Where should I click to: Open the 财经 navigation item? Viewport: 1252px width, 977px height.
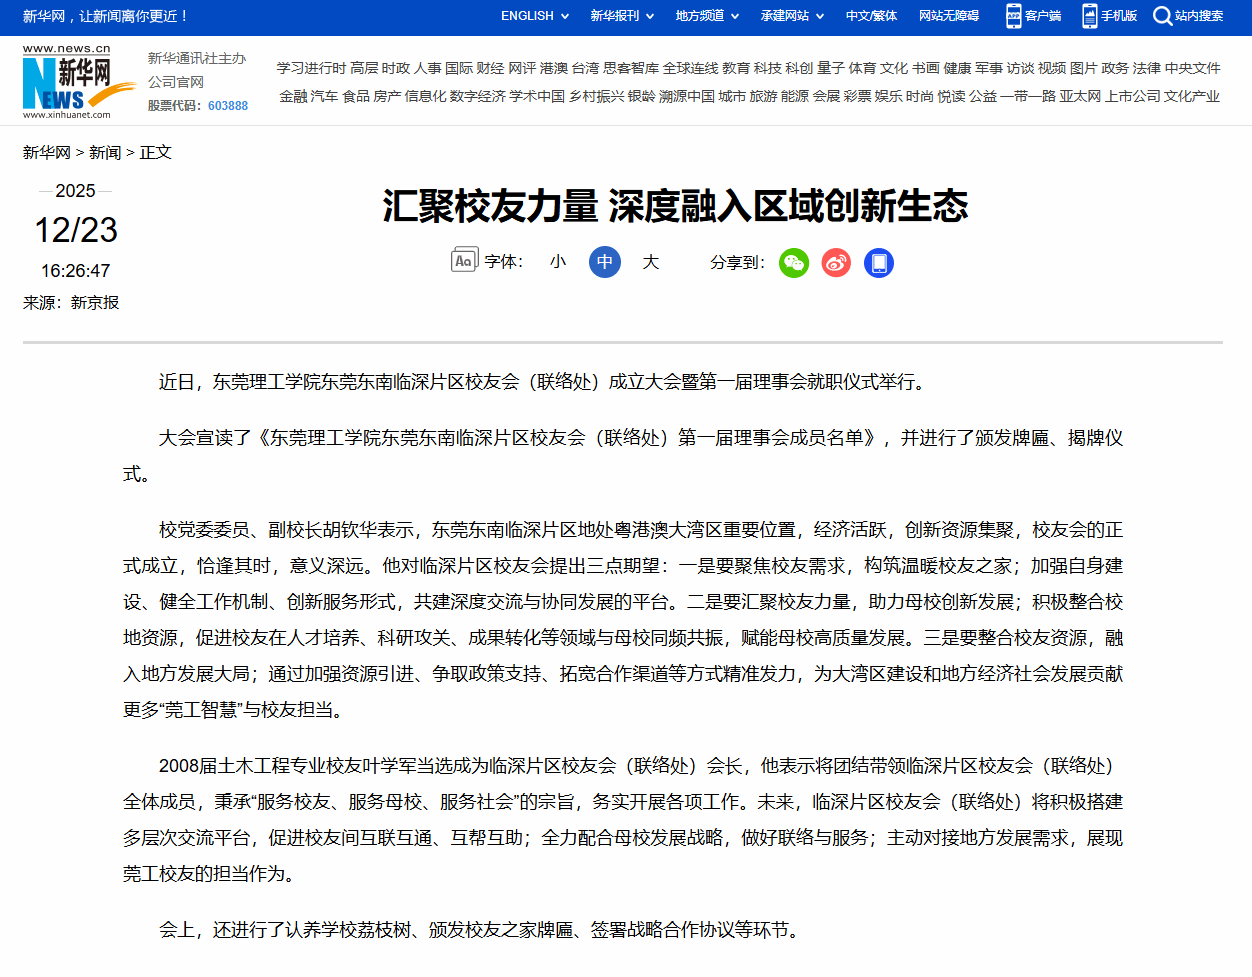[x=490, y=68]
